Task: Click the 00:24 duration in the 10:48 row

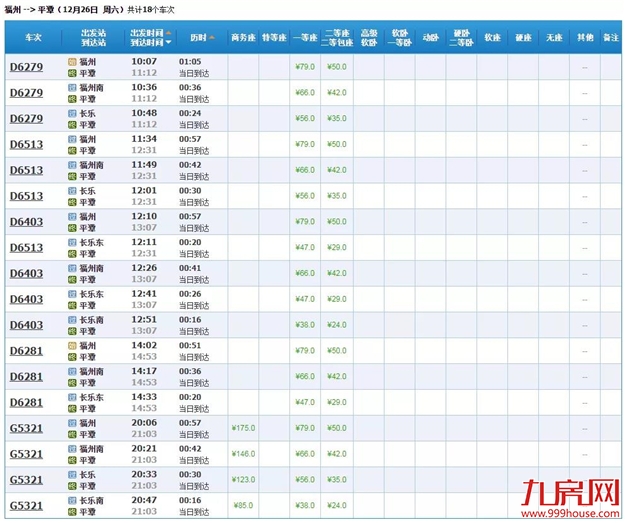Action: click(x=190, y=113)
